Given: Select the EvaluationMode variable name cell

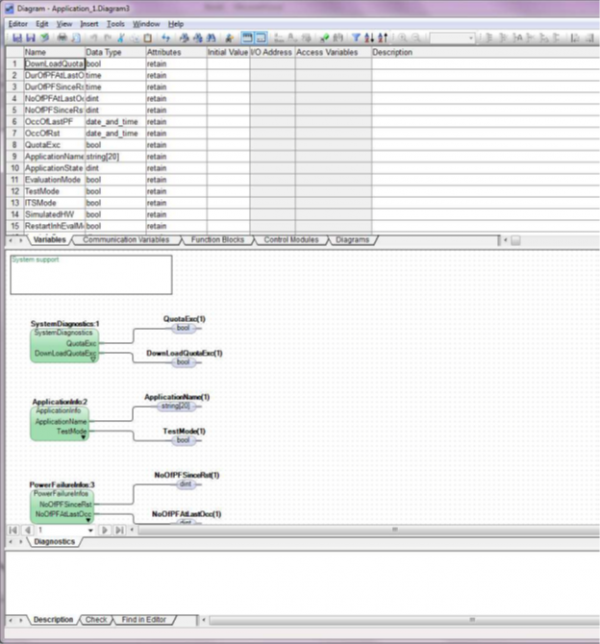Looking at the screenshot, I should point(54,179).
